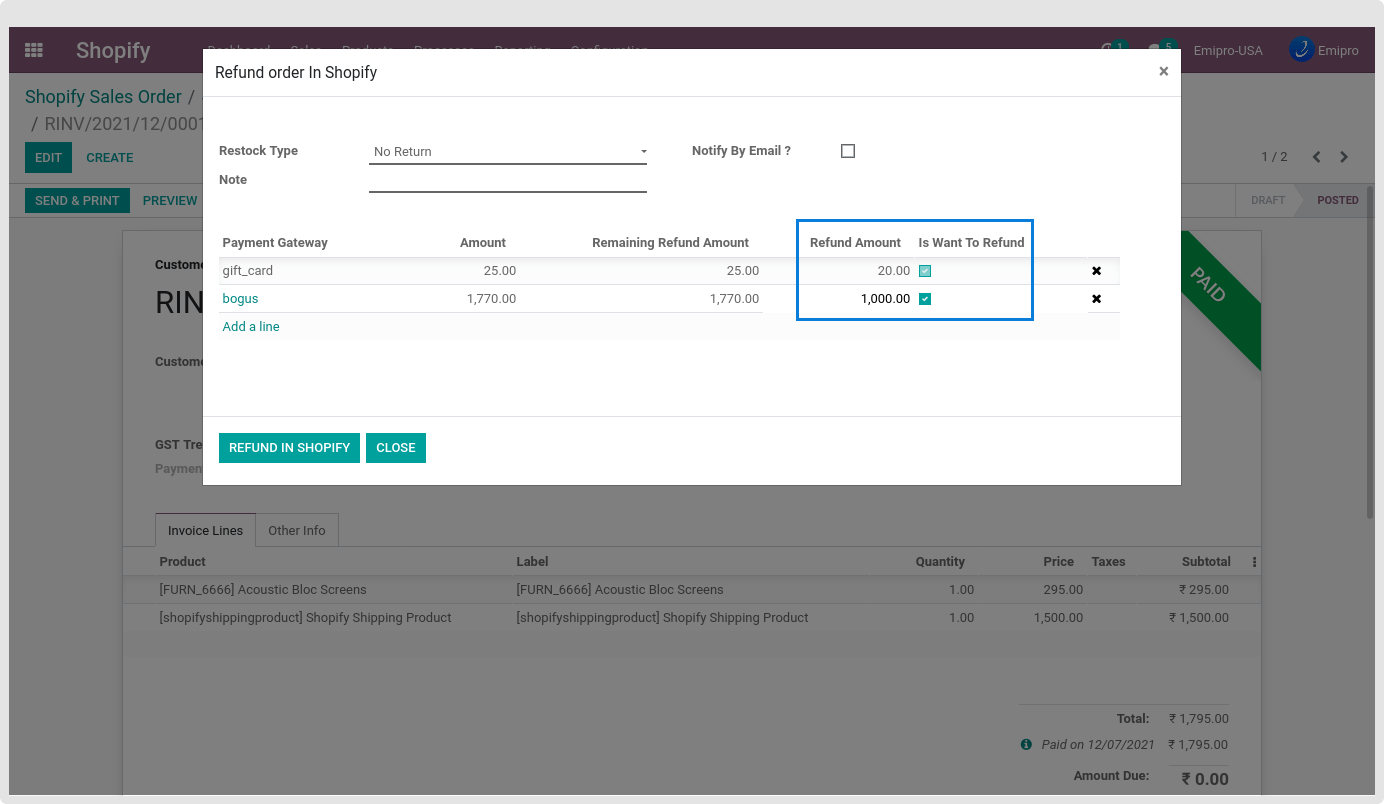The width and height of the screenshot is (1384, 804).
Task: Go to the previous record arrow
Action: click(x=1316, y=157)
